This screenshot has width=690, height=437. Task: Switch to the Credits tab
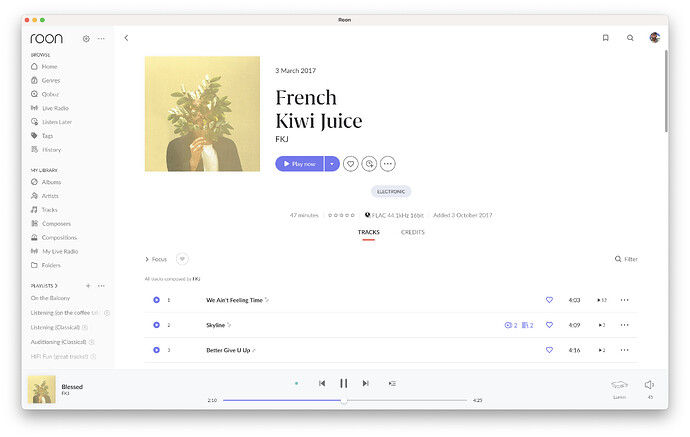pos(412,232)
